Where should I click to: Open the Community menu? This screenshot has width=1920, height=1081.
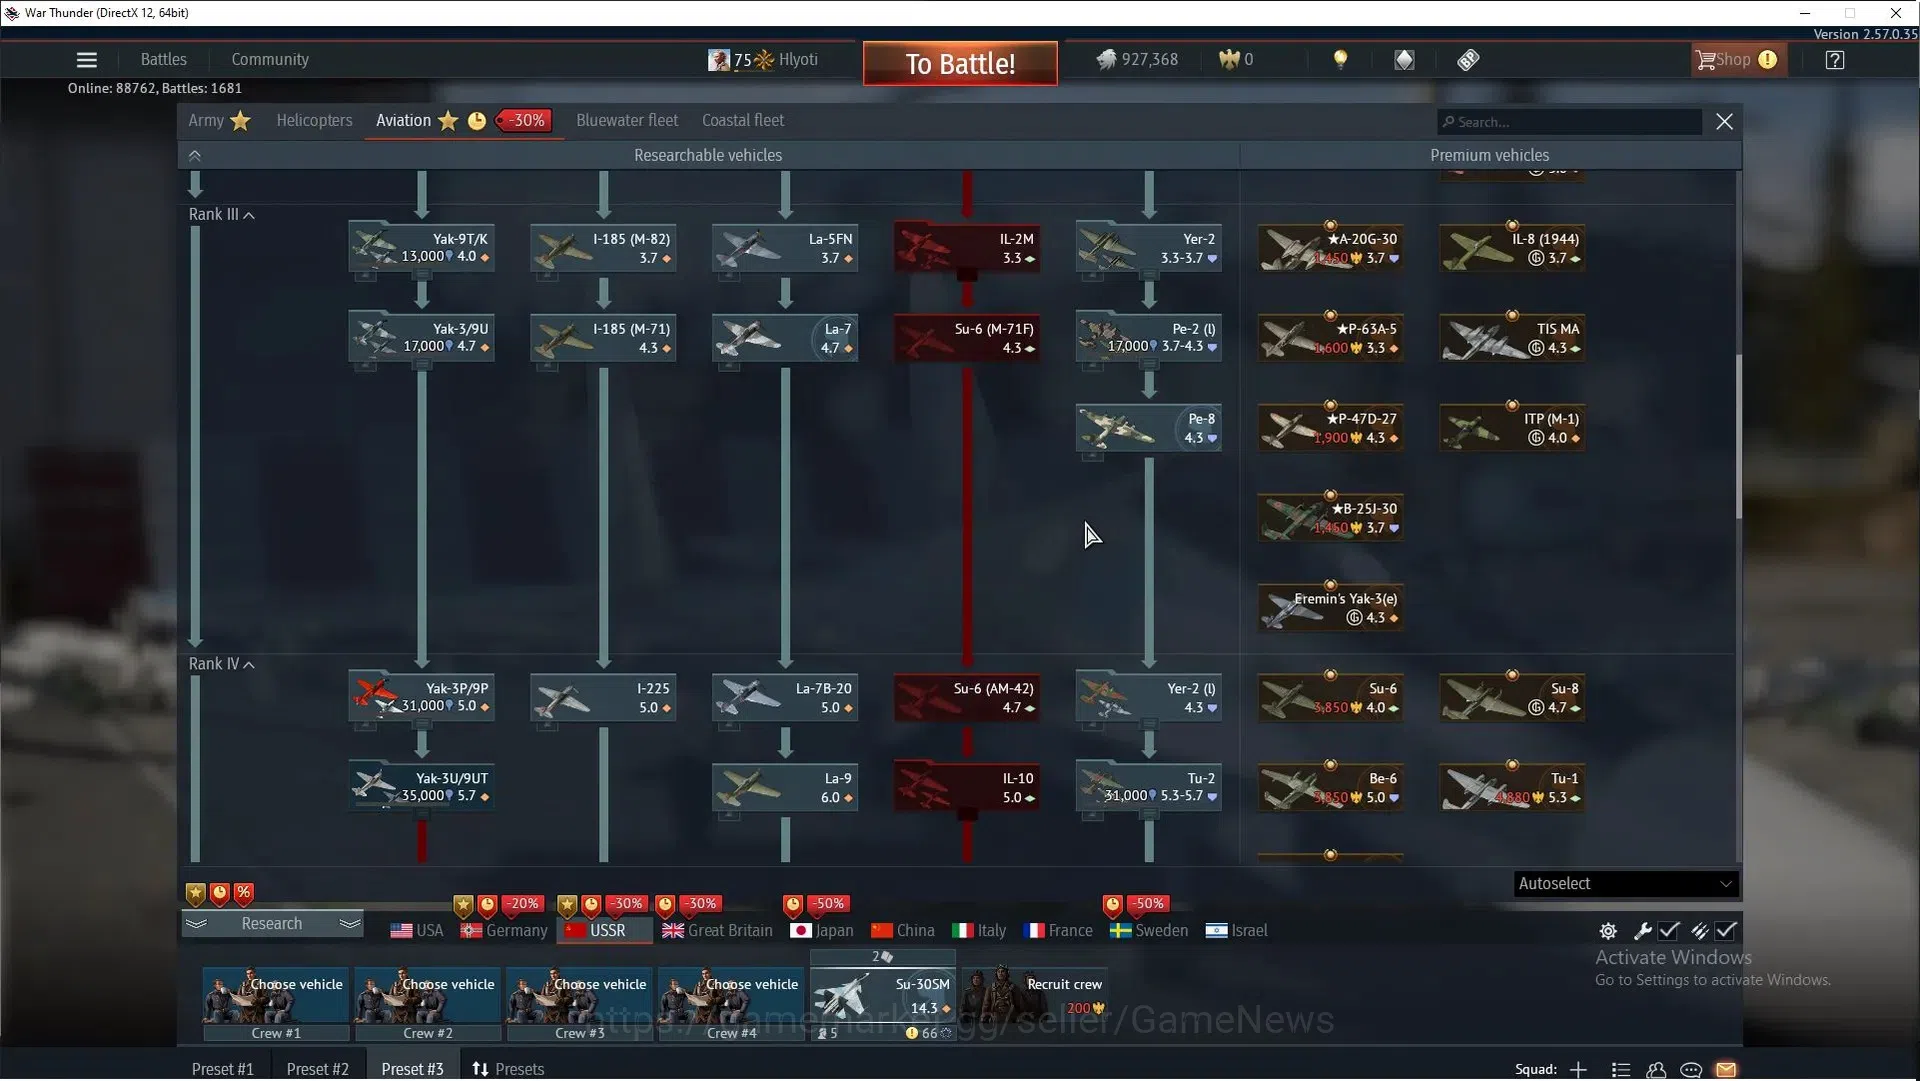(x=270, y=60)
